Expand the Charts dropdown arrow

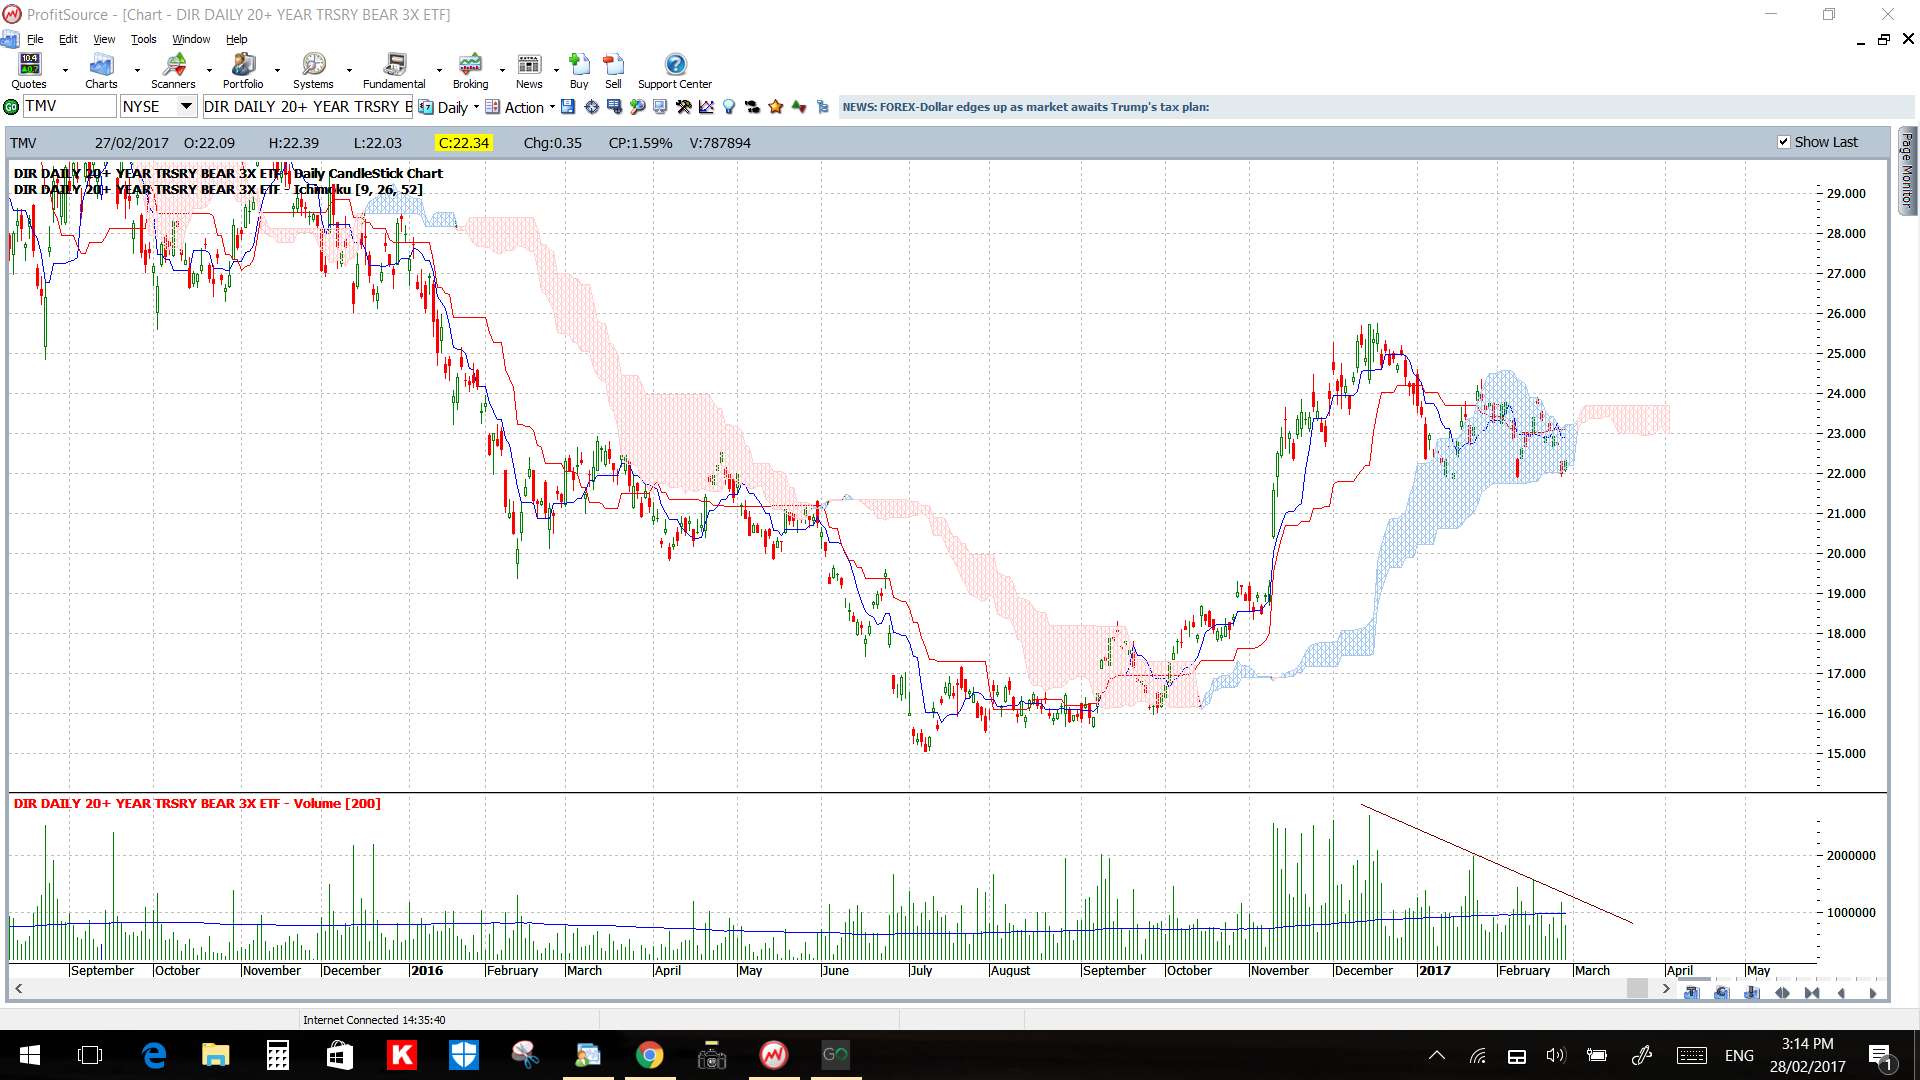(136, 71)
